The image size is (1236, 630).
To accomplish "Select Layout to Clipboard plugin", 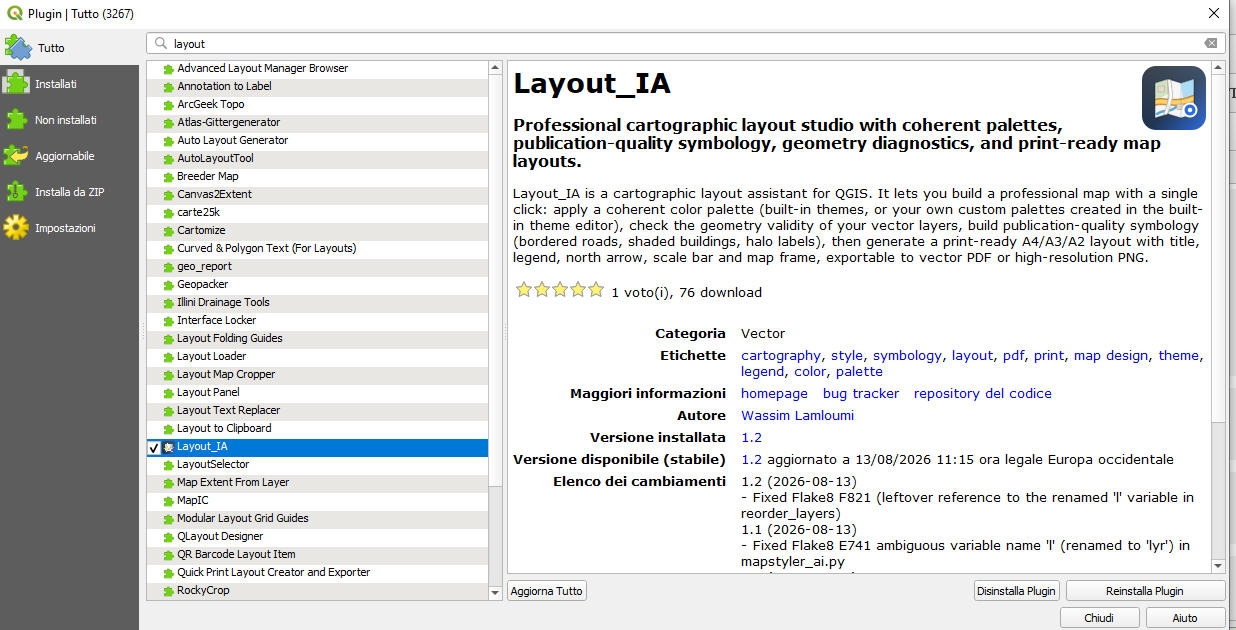I will (x=318, y=428).
